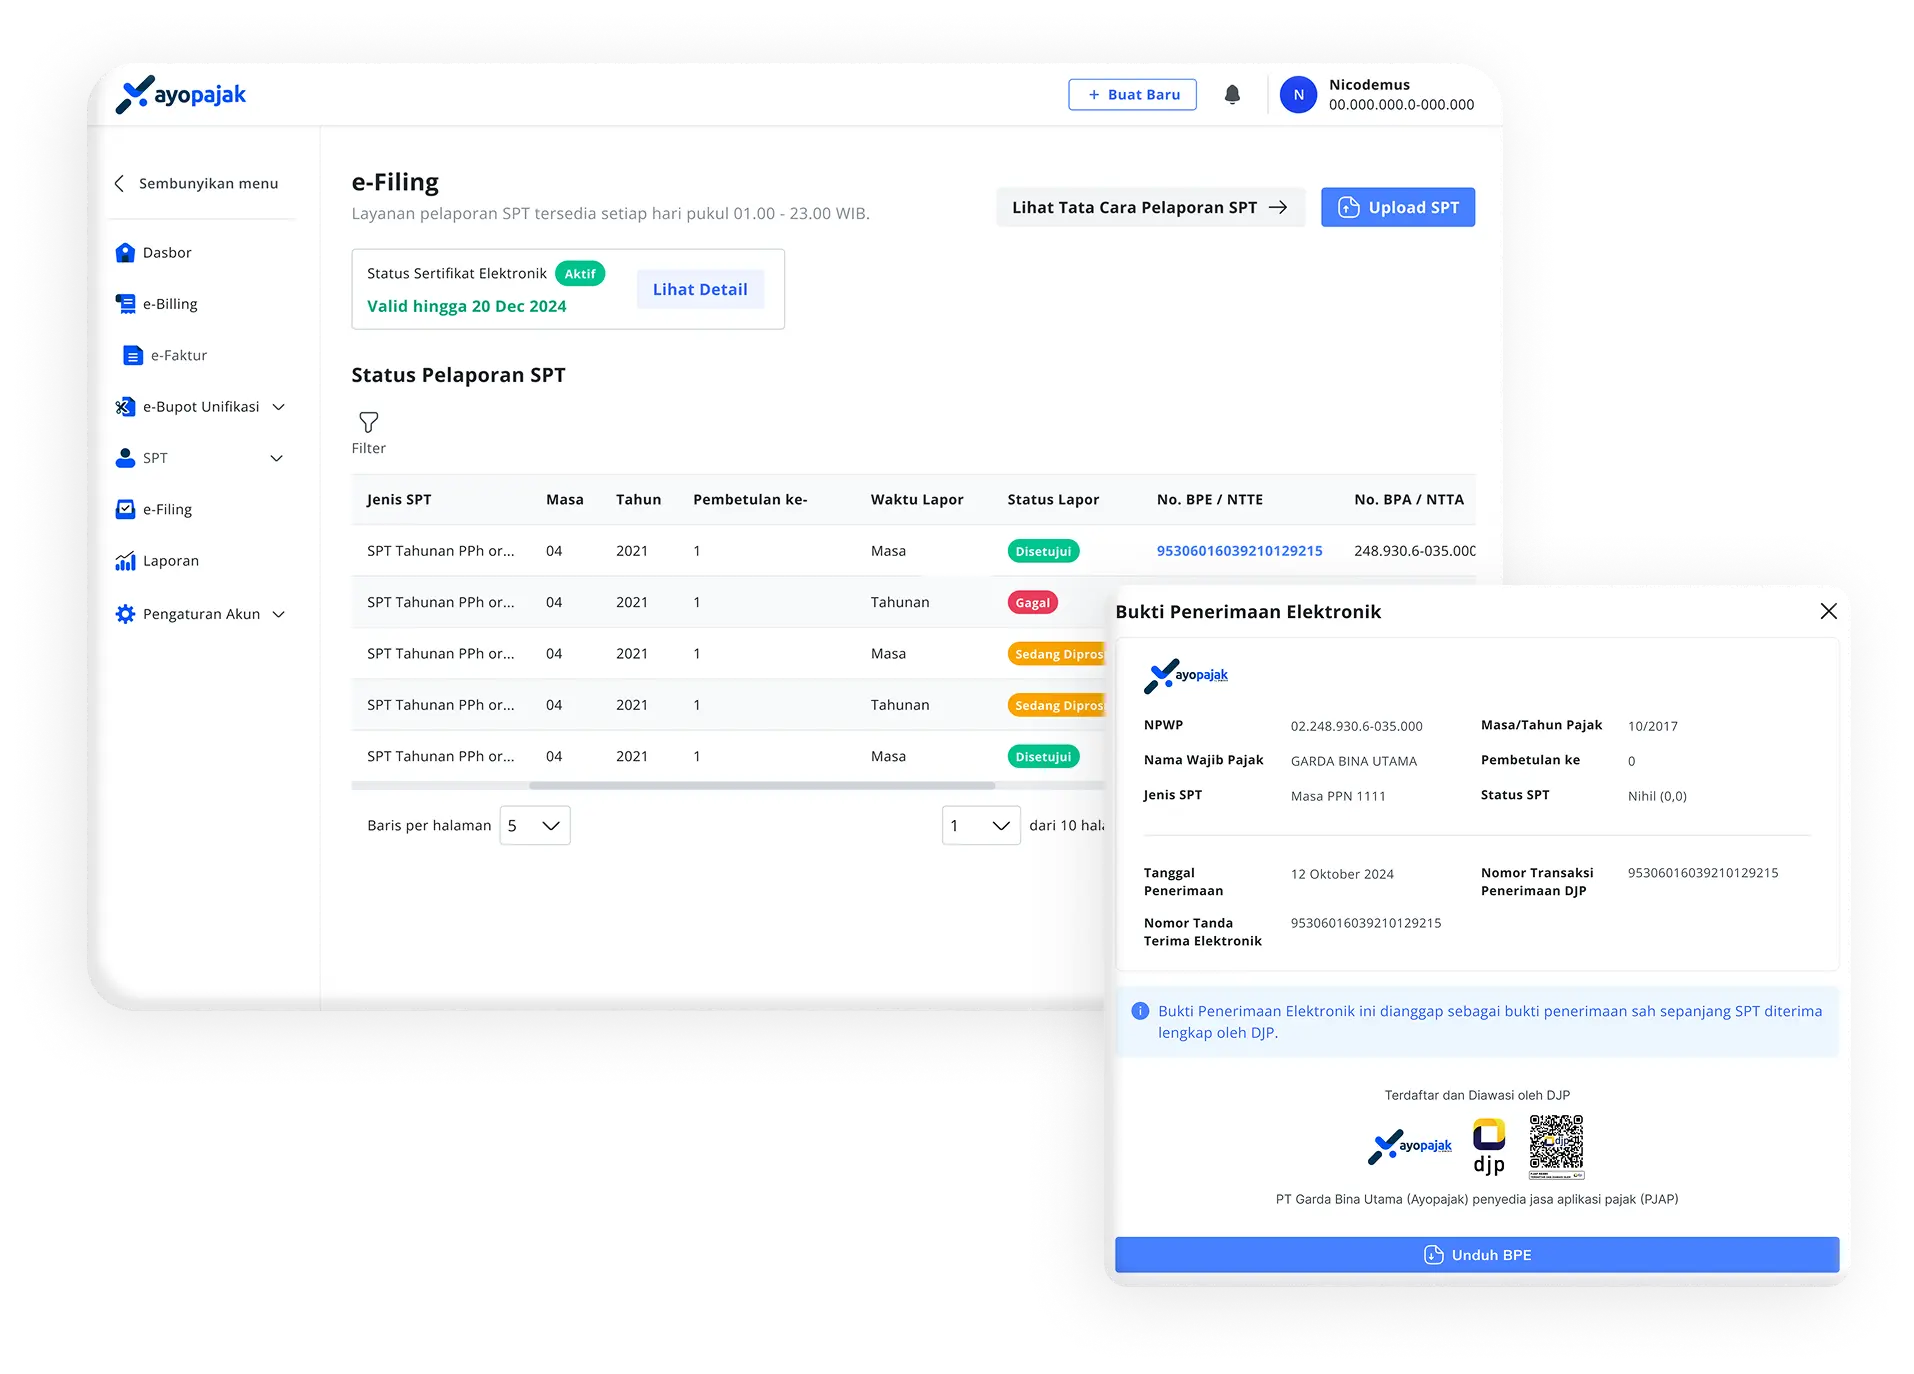Click the Upload SPT button
1914x1374 pixels.
[1397, 208]
